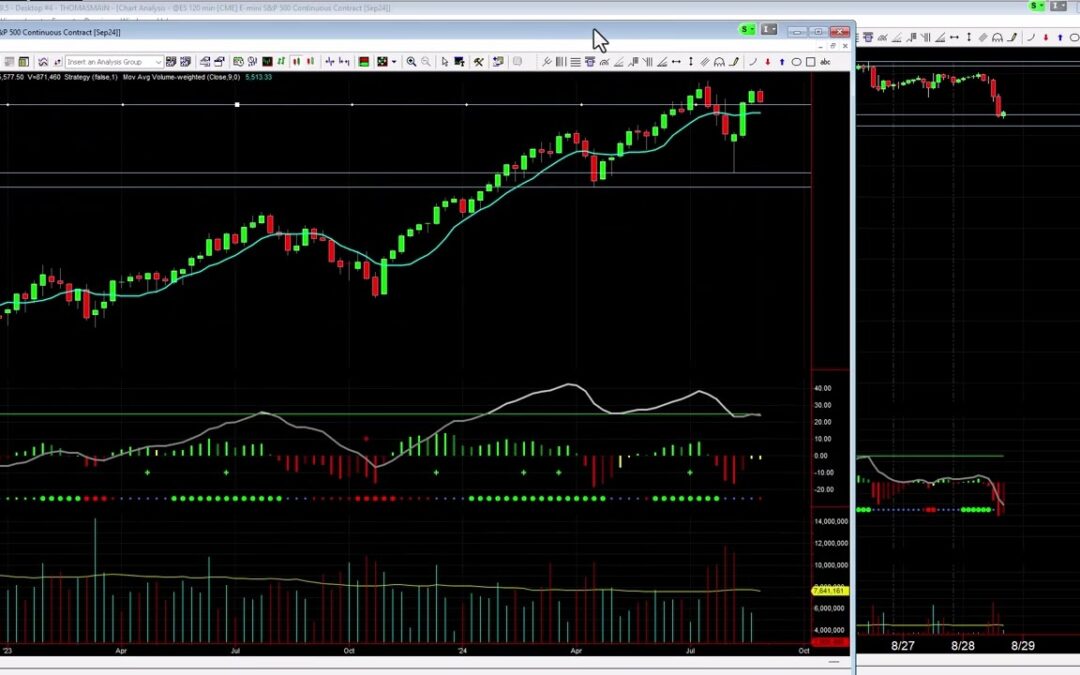Open the chart color scheme dropdown arrow

[394, 62]
